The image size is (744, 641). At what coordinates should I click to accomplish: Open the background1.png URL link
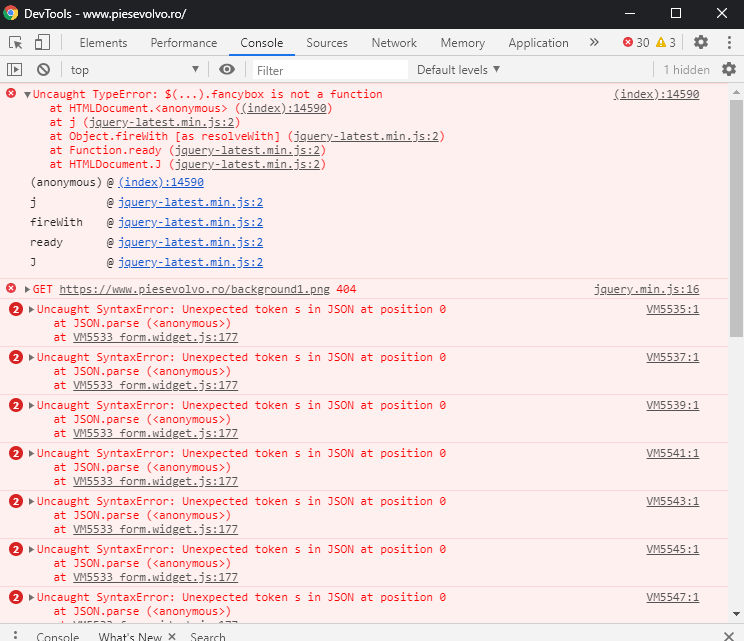click(195, 289)
